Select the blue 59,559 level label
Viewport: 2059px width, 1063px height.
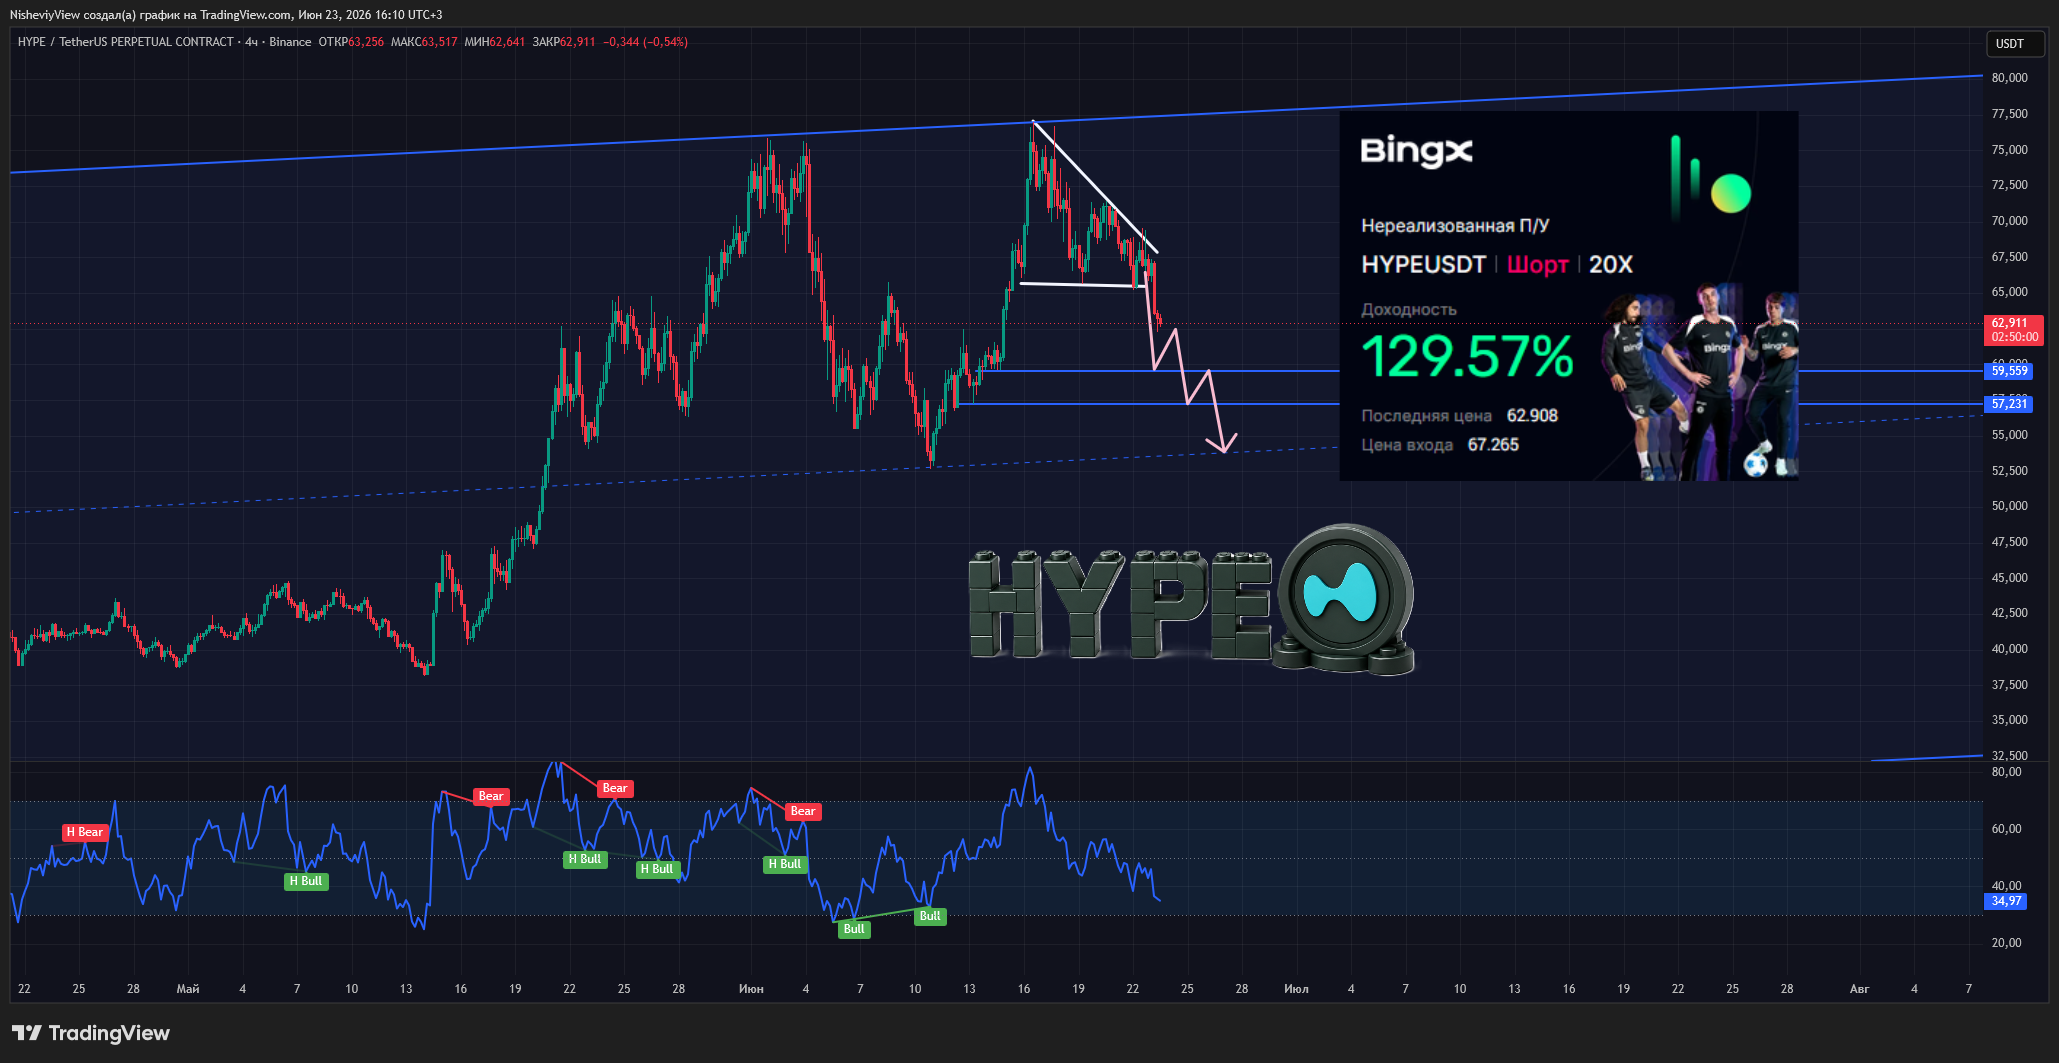point(2009,371)
